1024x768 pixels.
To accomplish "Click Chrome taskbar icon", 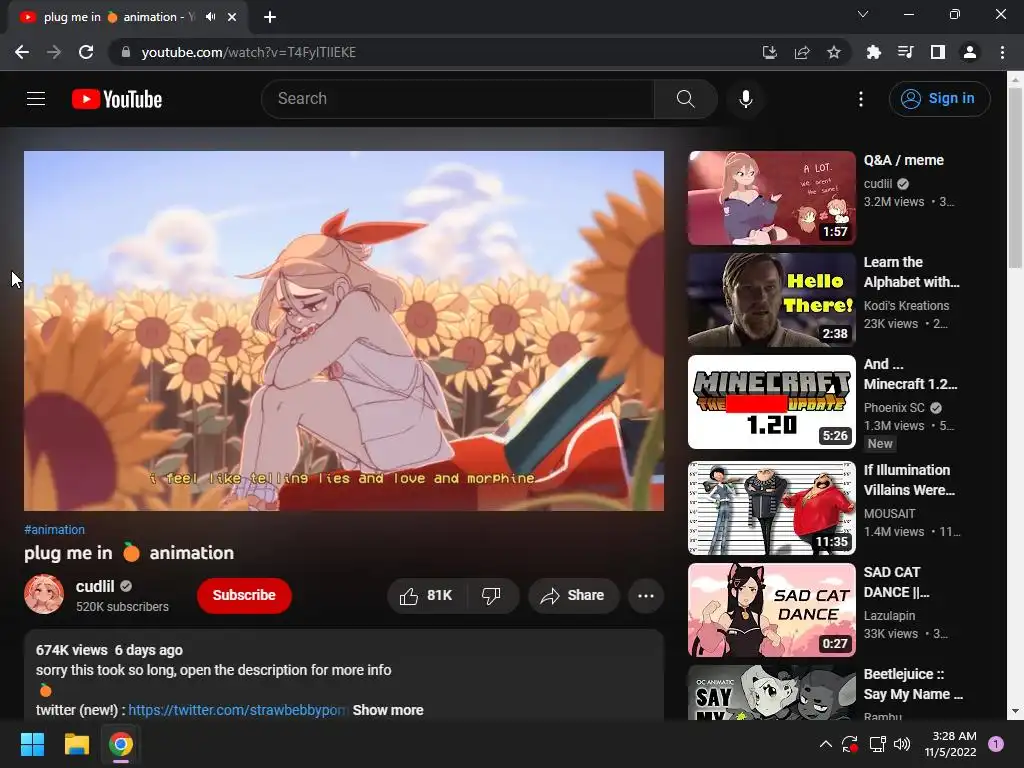I will [121, 744].
